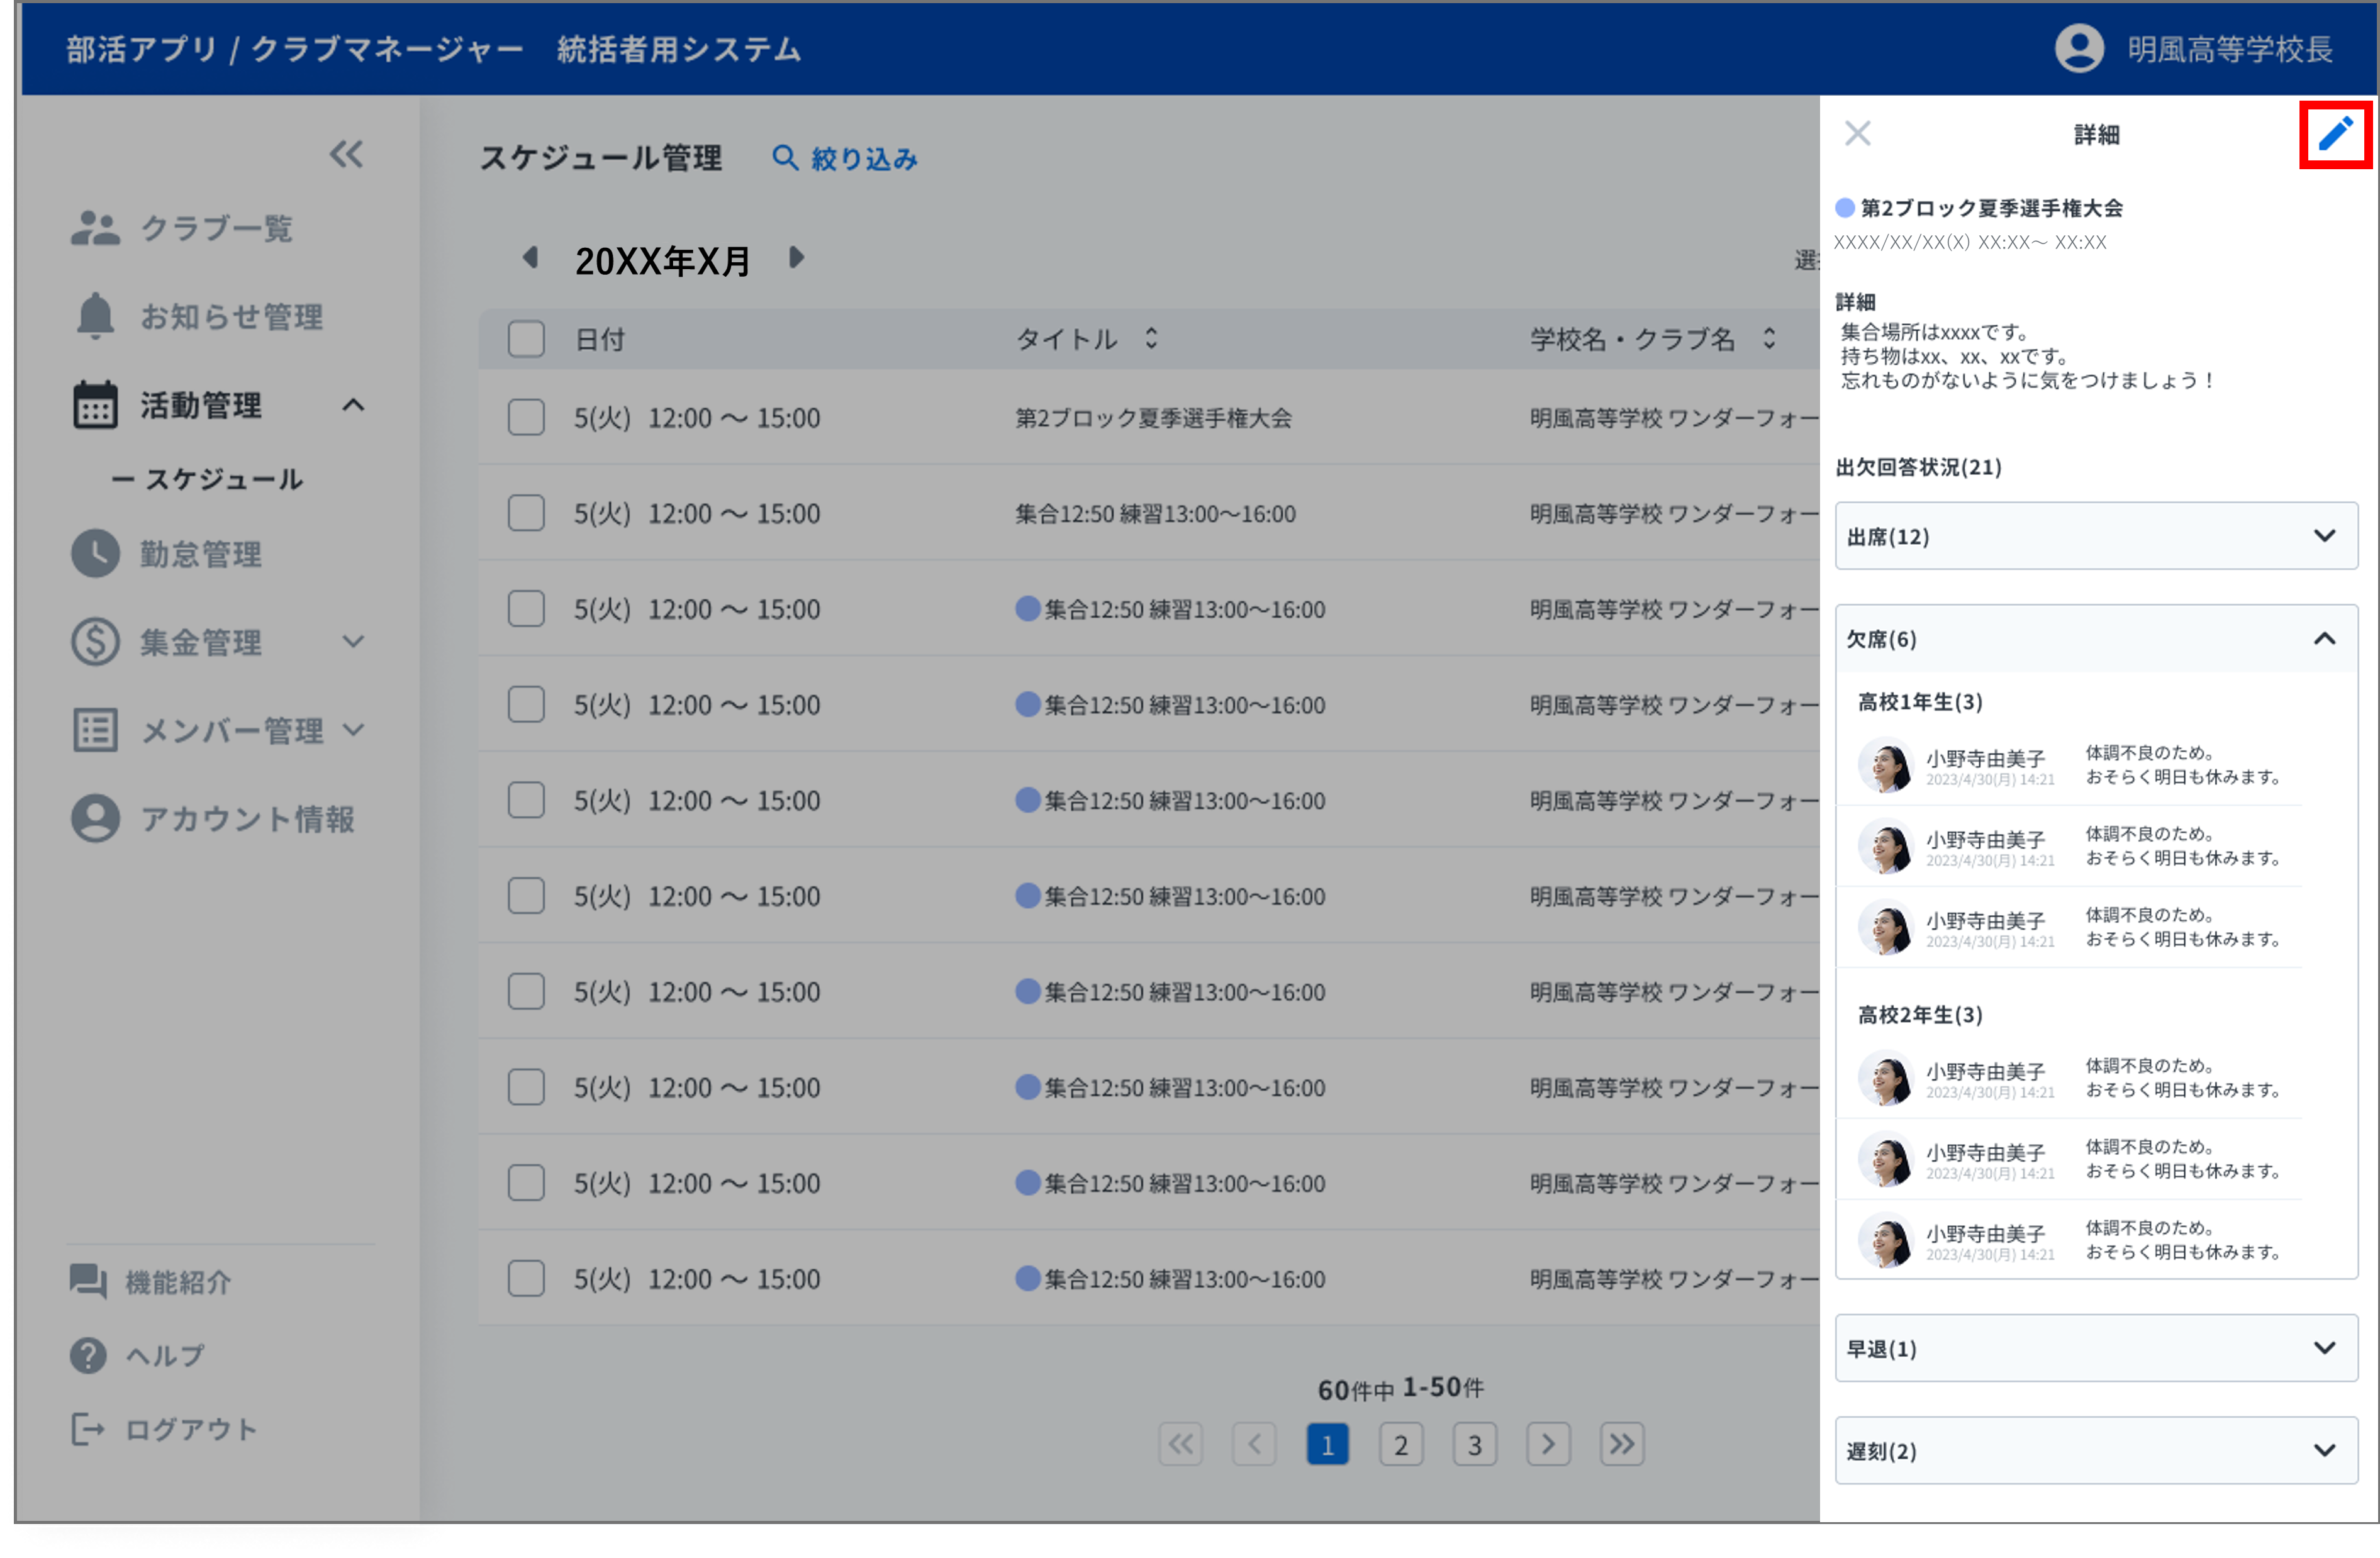Viewport: 2380px width, 1558px height.
Task: Collapse the left sidebar with the double-arrow icon
Action: pyautogui.click(x=345, y=155)
